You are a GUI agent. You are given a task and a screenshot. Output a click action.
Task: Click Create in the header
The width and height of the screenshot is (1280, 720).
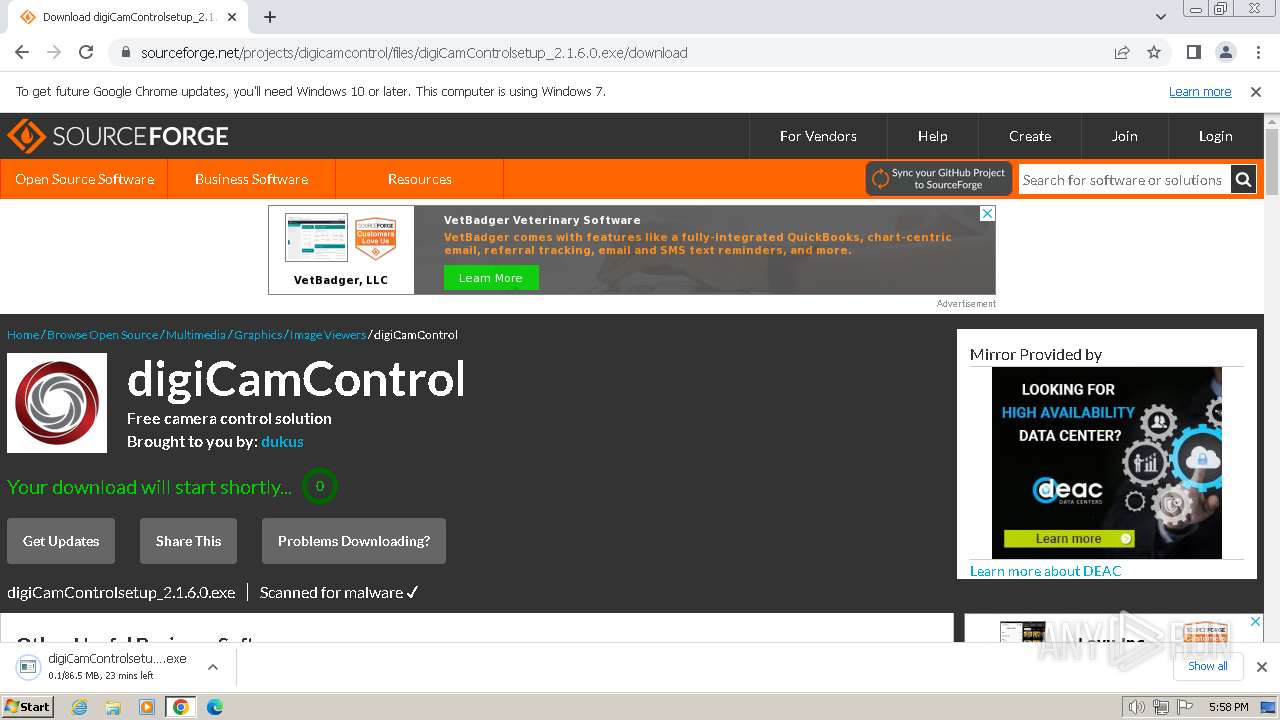coord(1030,136)
